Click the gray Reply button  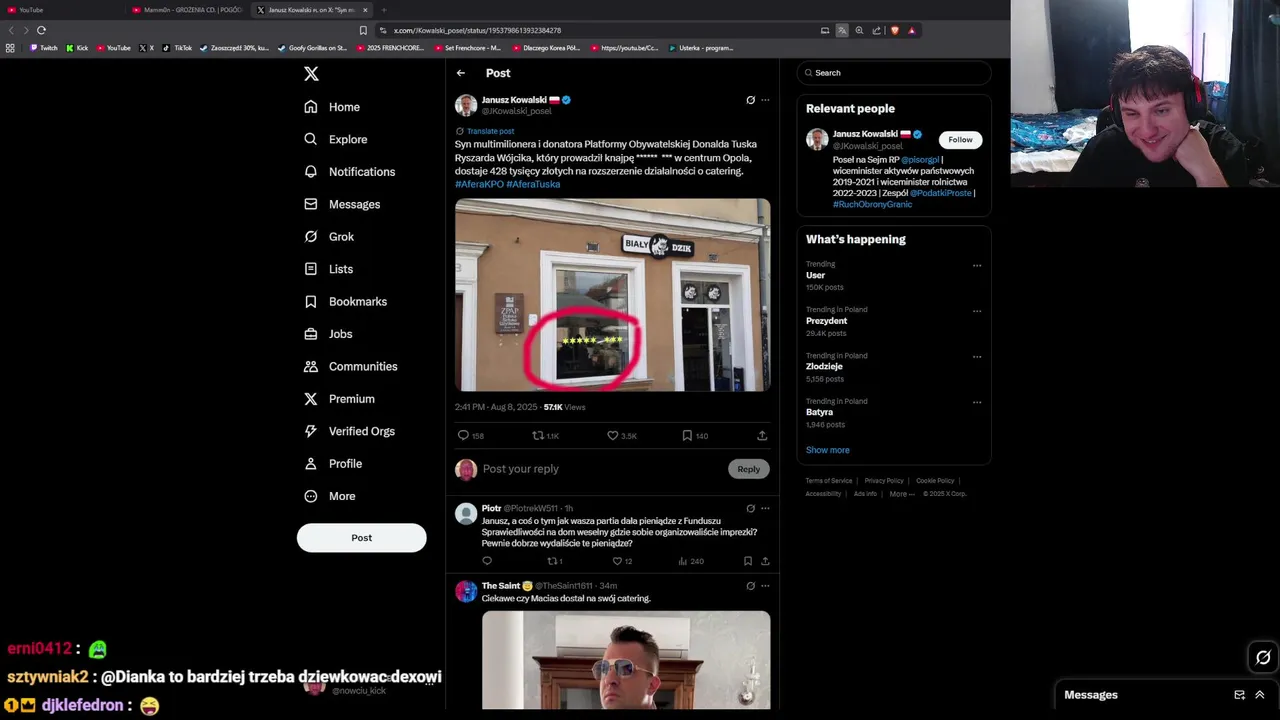(748, 469)
